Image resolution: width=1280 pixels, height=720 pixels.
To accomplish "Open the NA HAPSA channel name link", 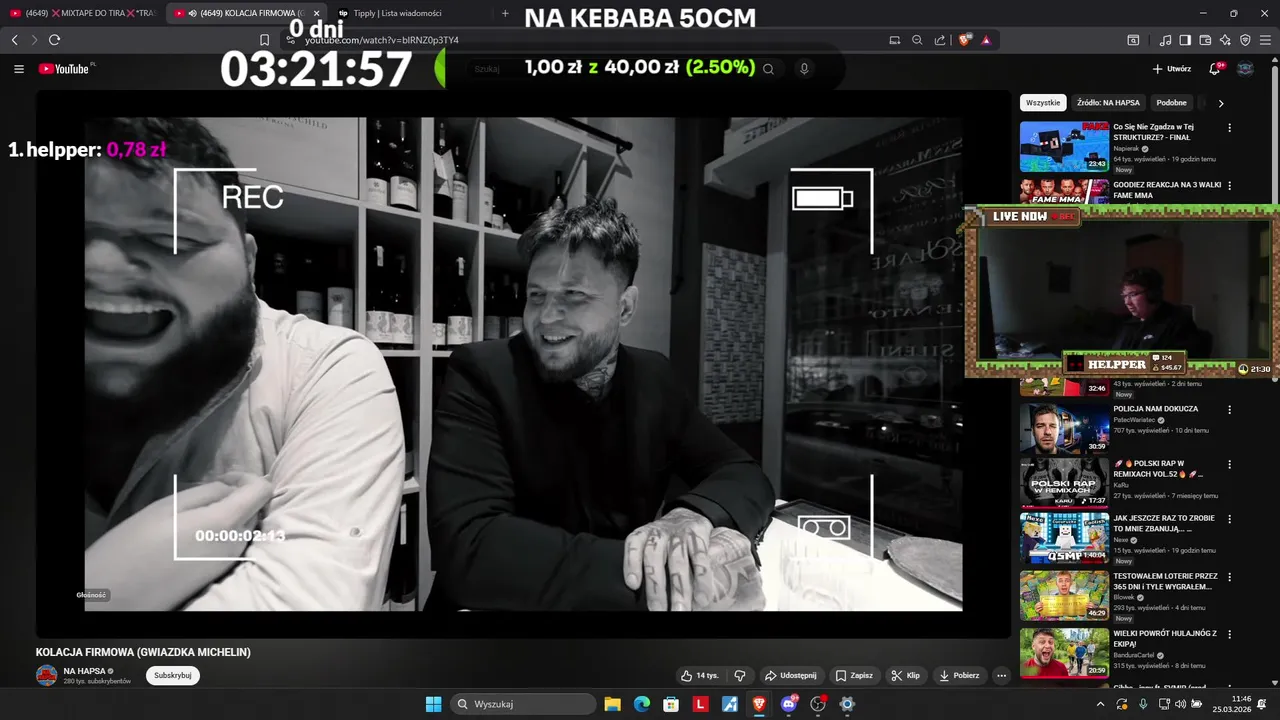I will 85,671.
